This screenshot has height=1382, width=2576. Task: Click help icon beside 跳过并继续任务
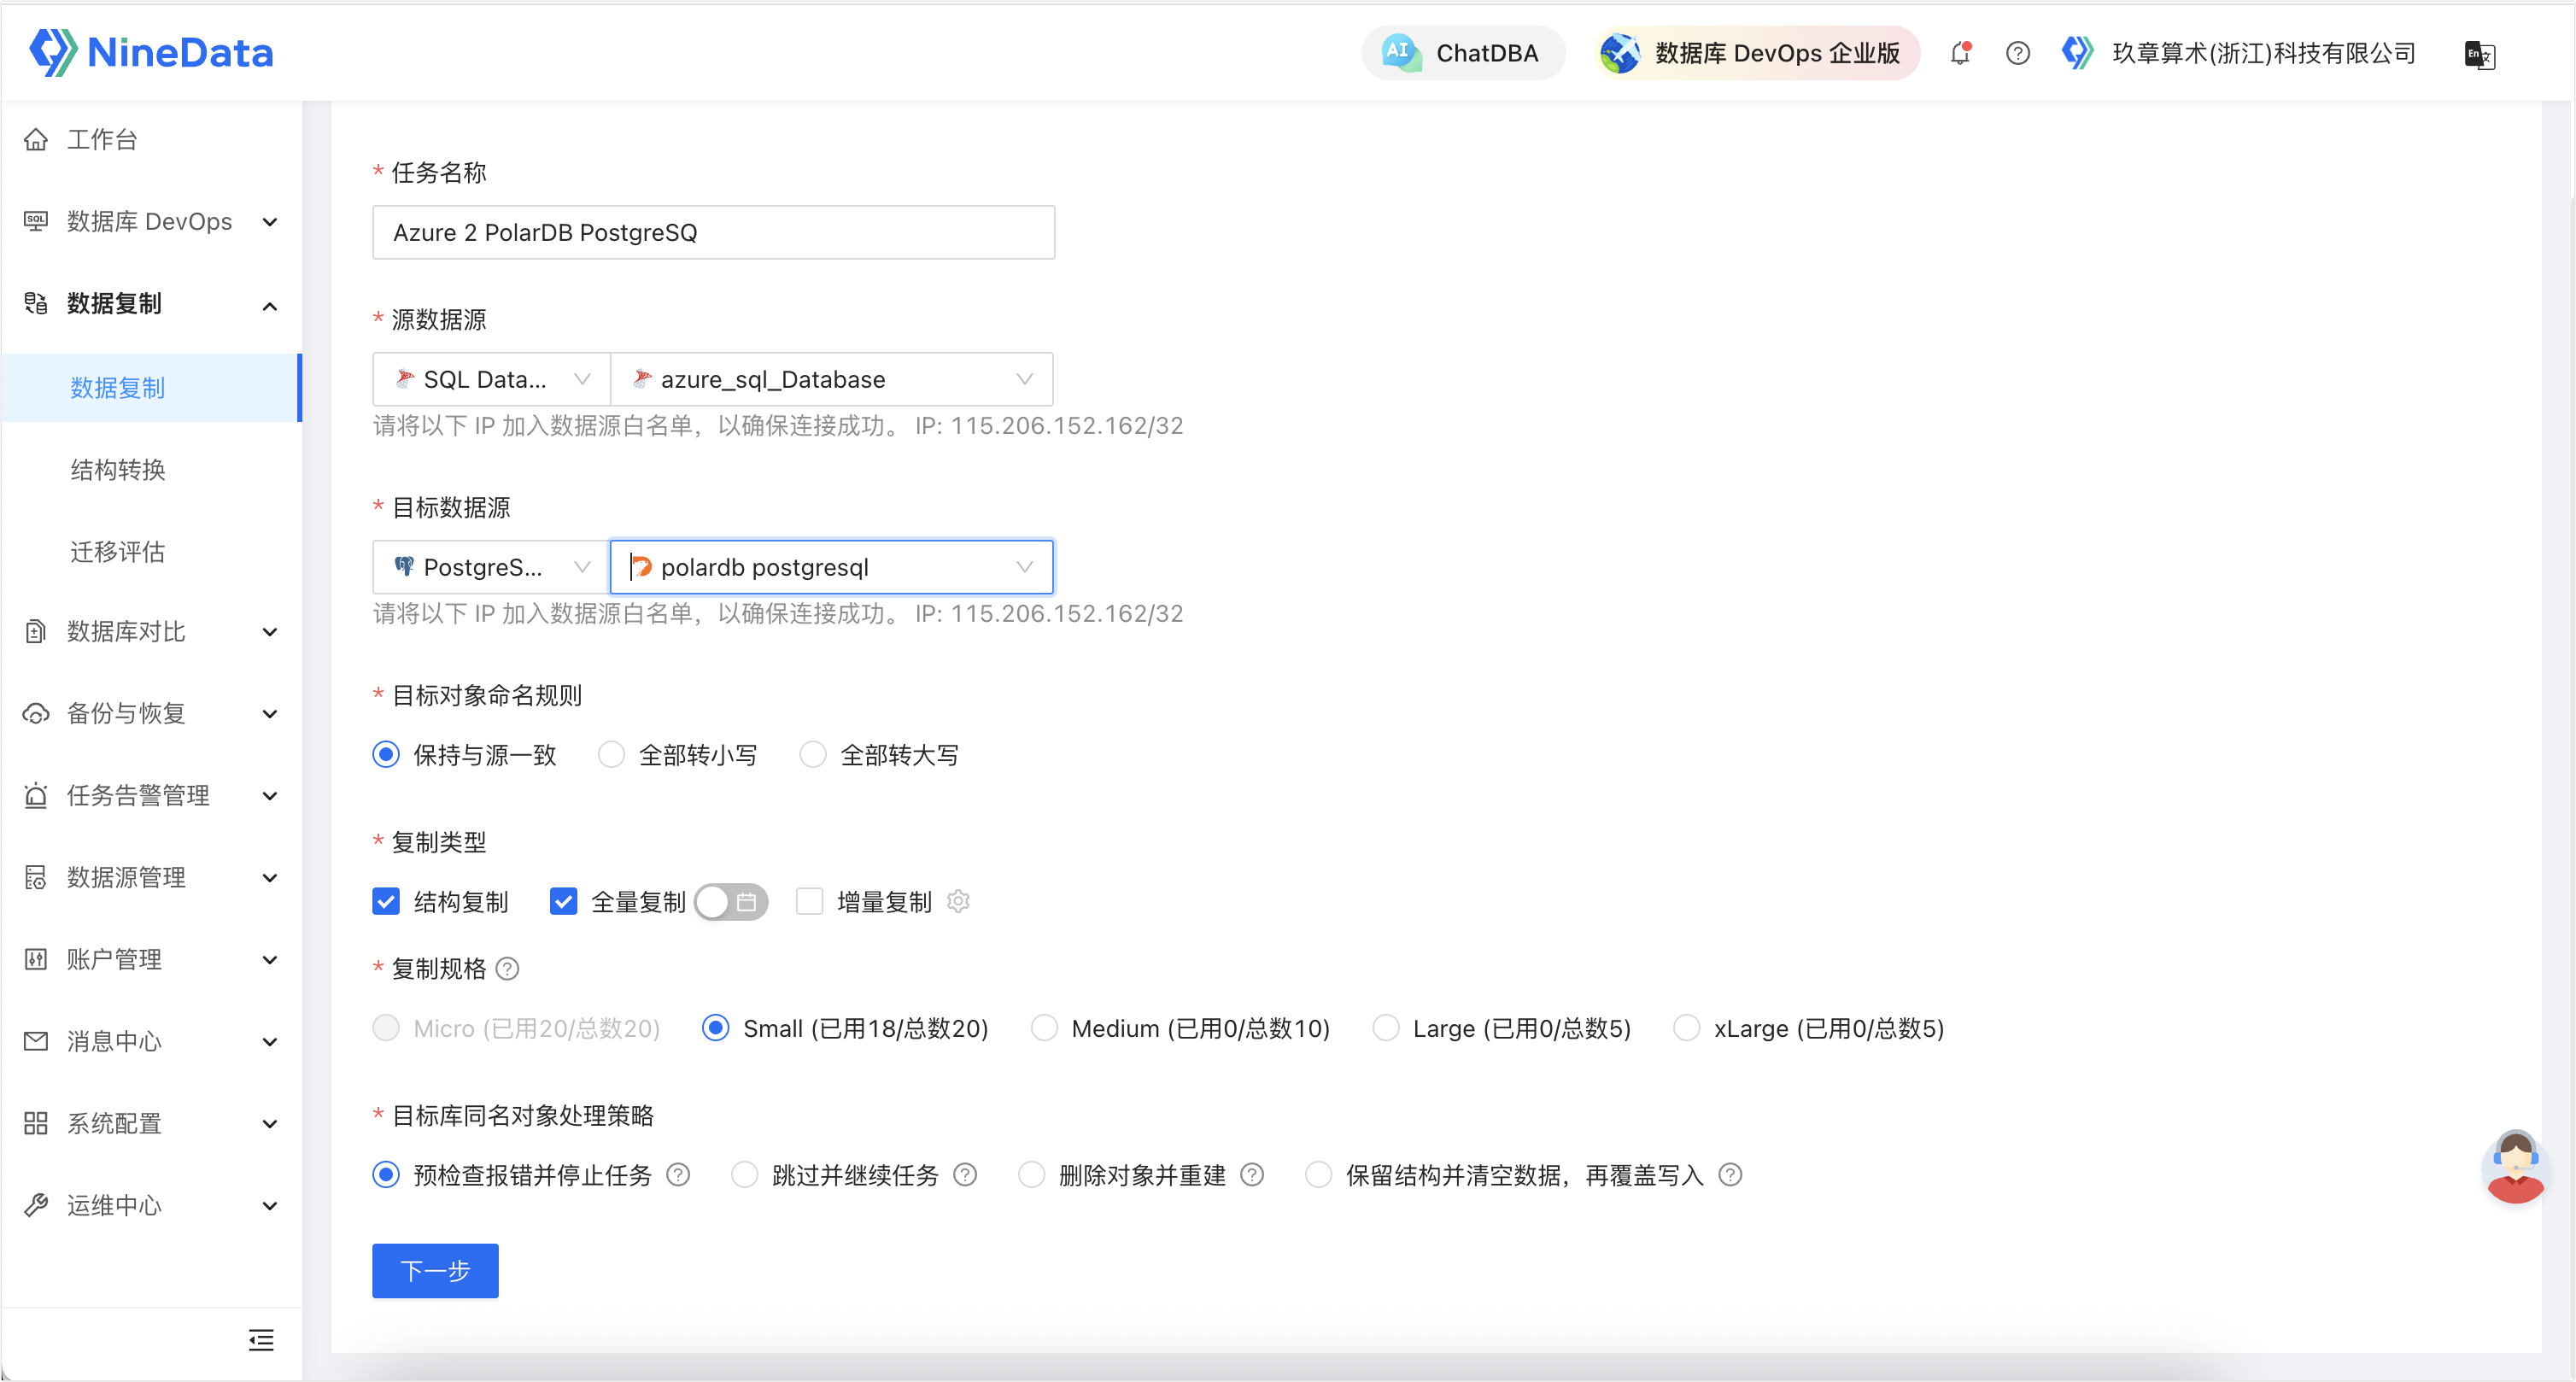coord(965,1175)
